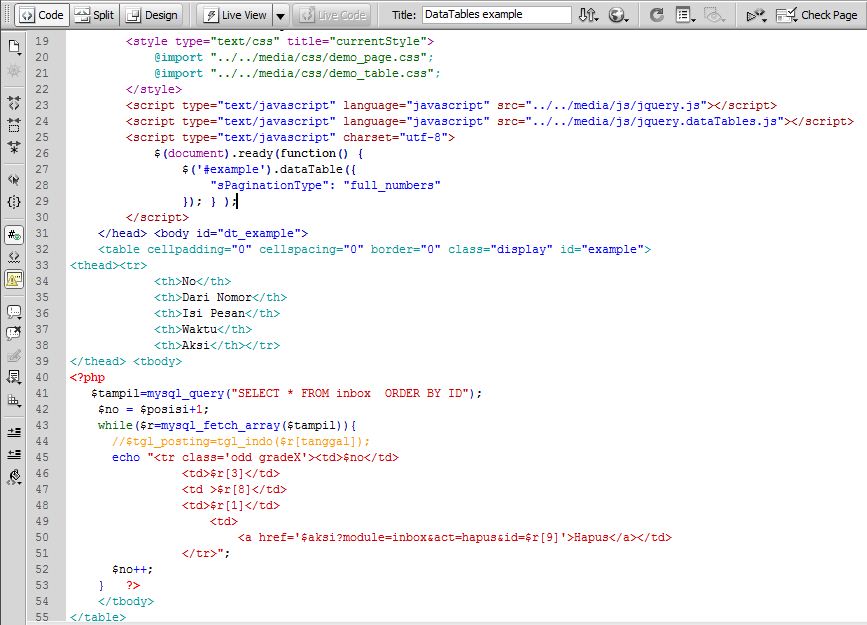
Task: Switch to Split view
Action: (95, 15)
